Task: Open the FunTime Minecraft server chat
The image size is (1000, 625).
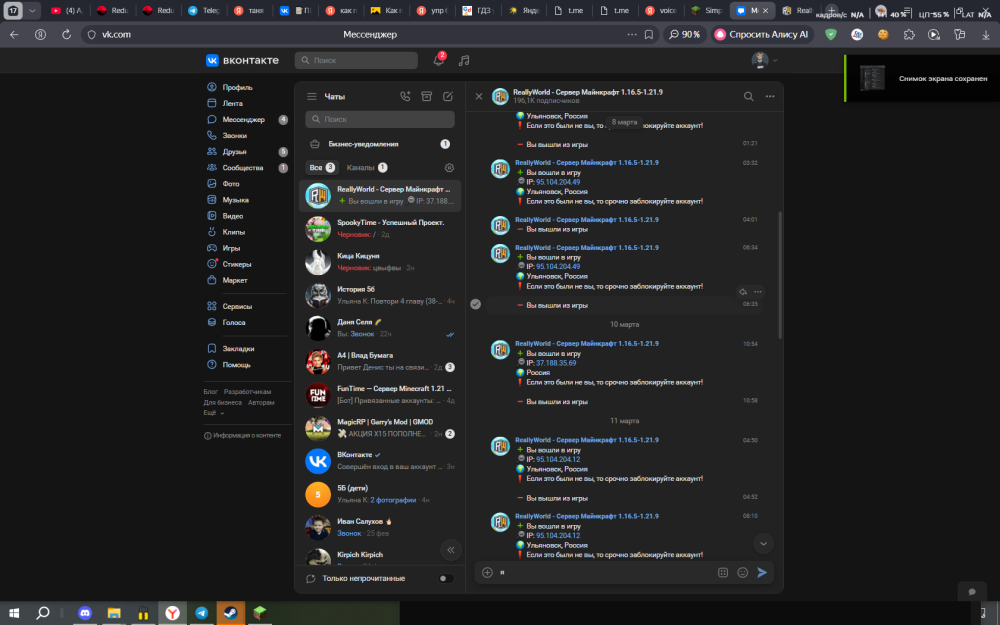Action: pos(379,394)
